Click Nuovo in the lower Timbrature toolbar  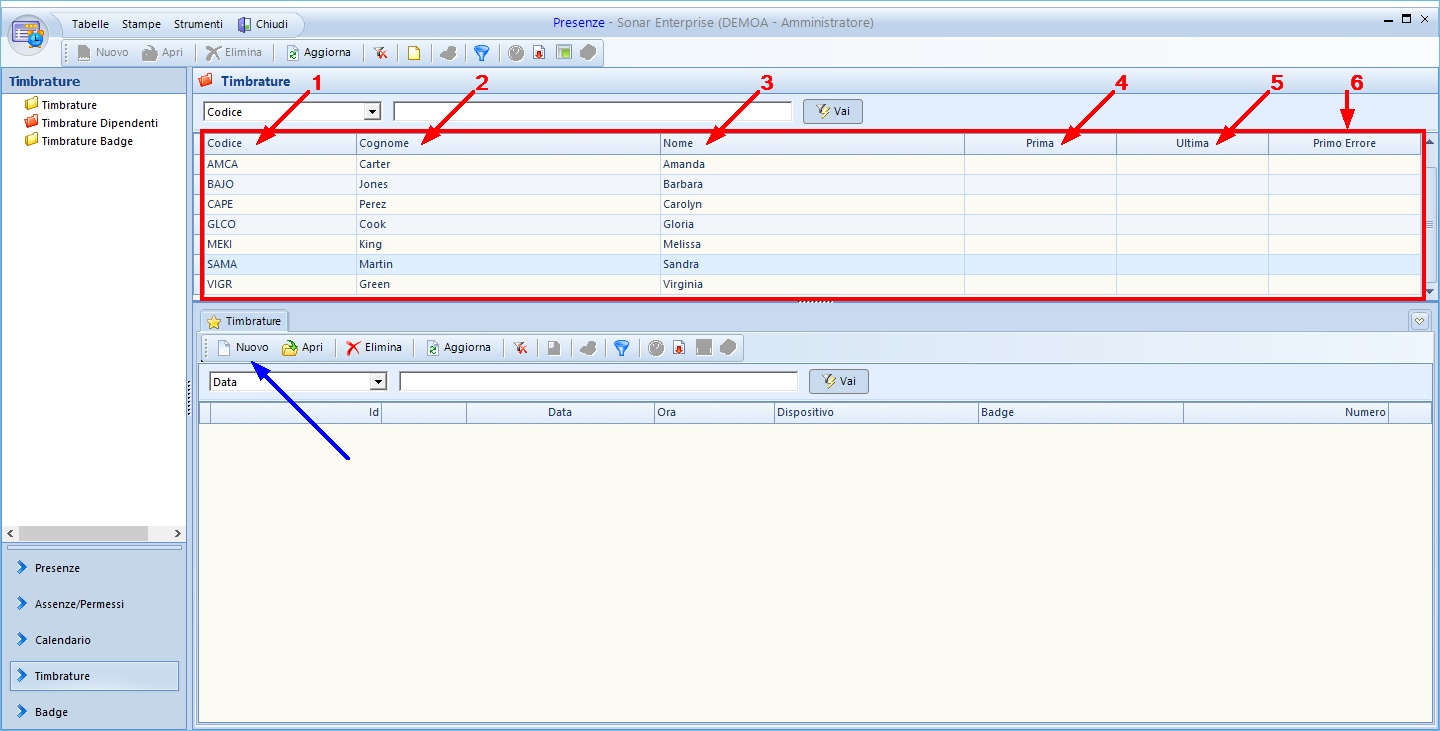click(x=243, y=348)
